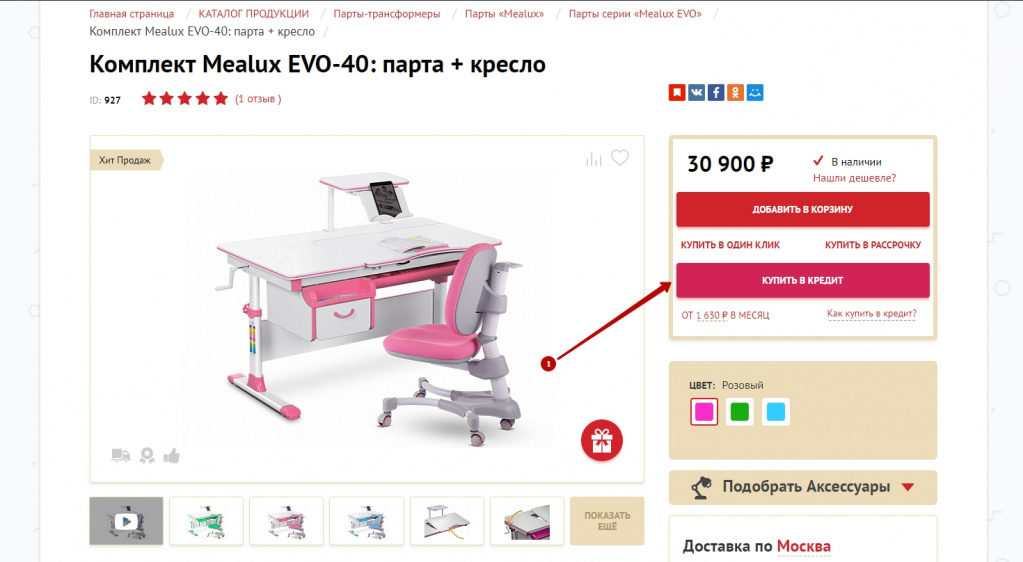The height and width of the screenshot is (562, 1023).
Task: Click the blue Moi Mir share icon
Action: [x=755, y=93]
